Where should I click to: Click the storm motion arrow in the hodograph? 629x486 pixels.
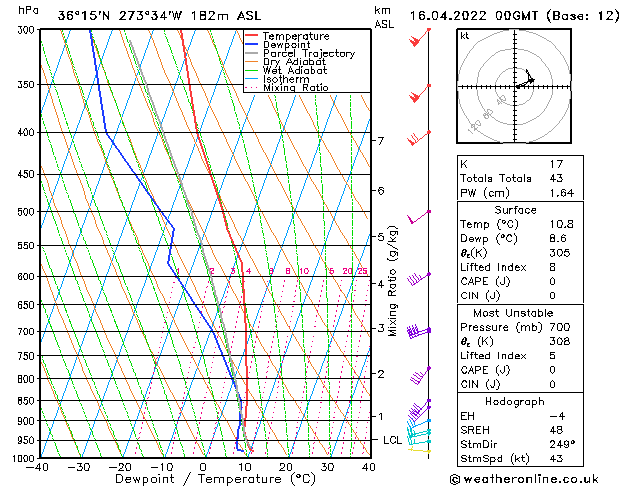pos(526,83)
